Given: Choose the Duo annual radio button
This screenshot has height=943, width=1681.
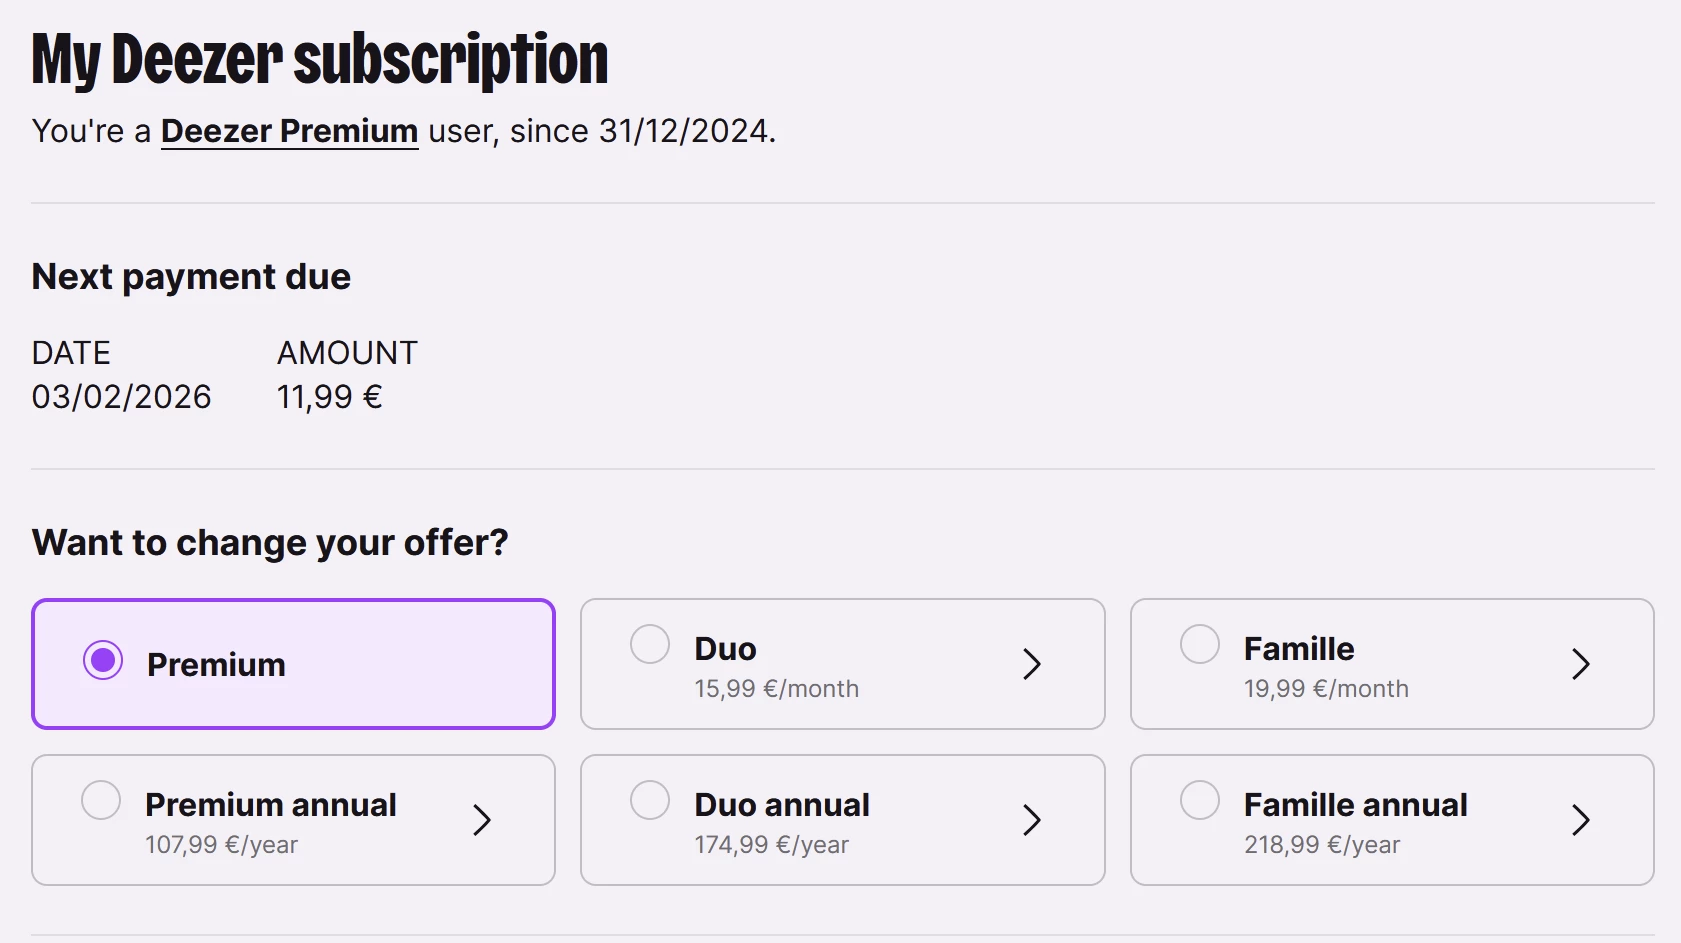Looking at the screenshot, I should coord(650,800).
